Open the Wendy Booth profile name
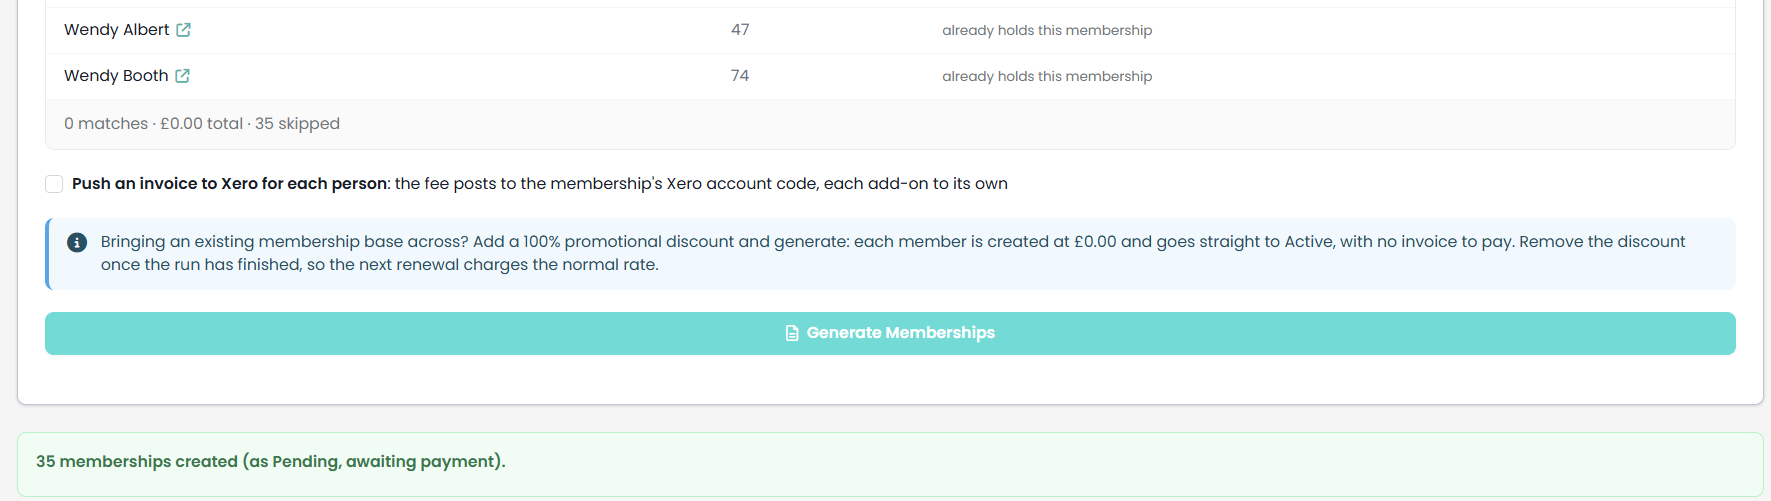 116,76
